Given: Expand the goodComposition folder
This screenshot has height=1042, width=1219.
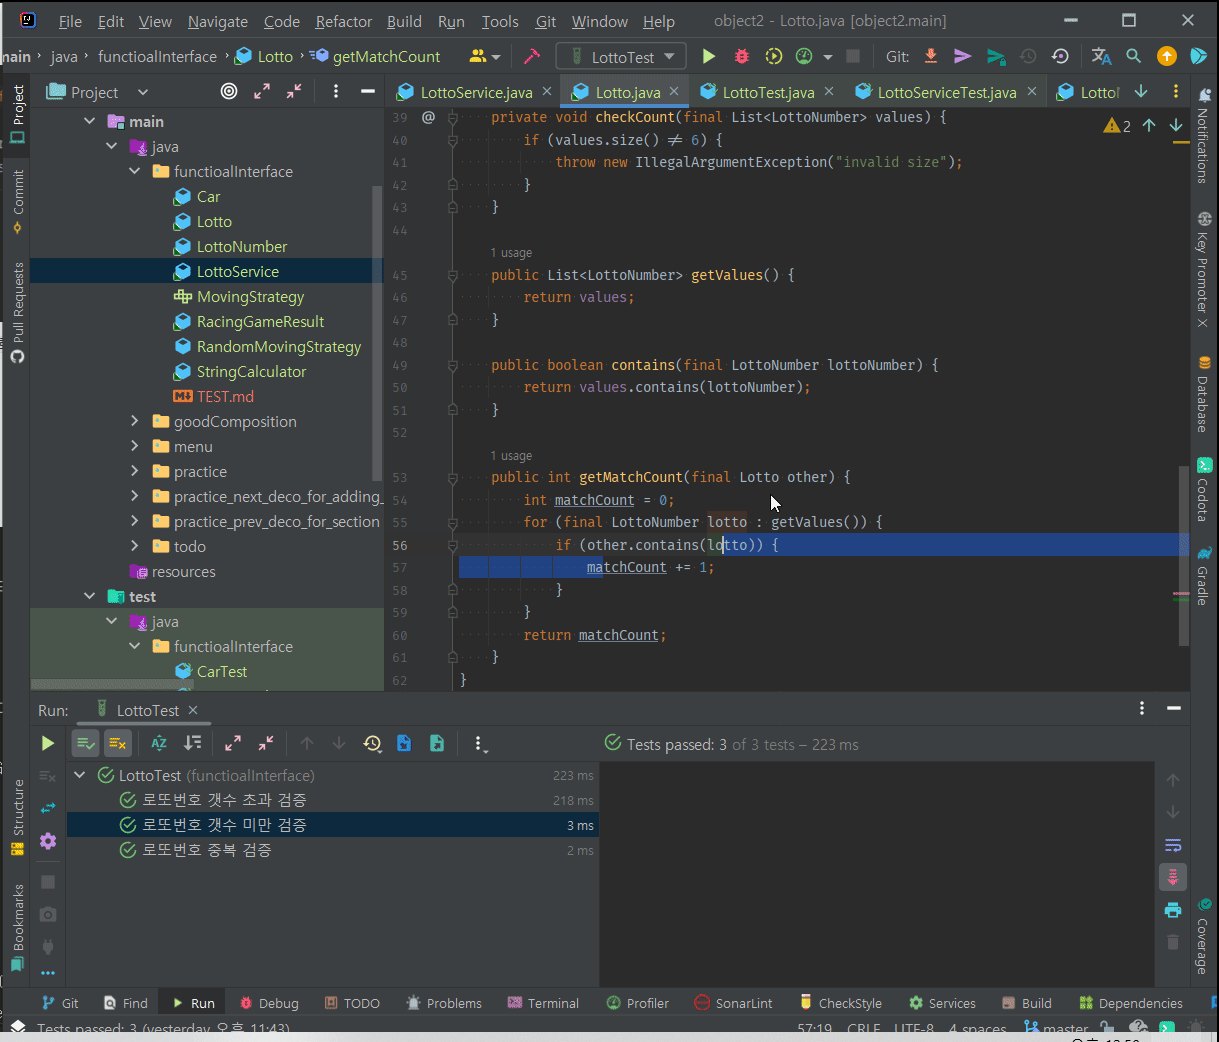Looking at the screenshot, I should tap(135, 421).
